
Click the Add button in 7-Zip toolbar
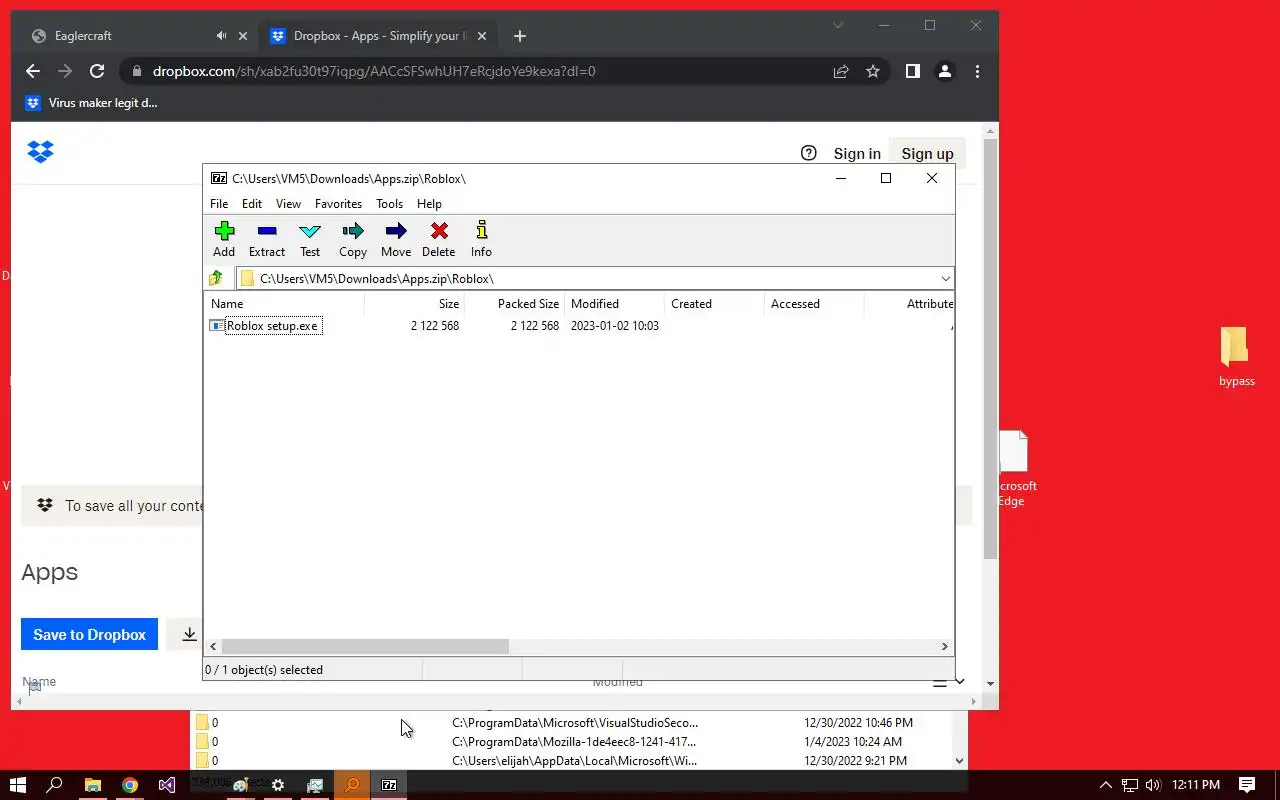(x=224, y=240)
